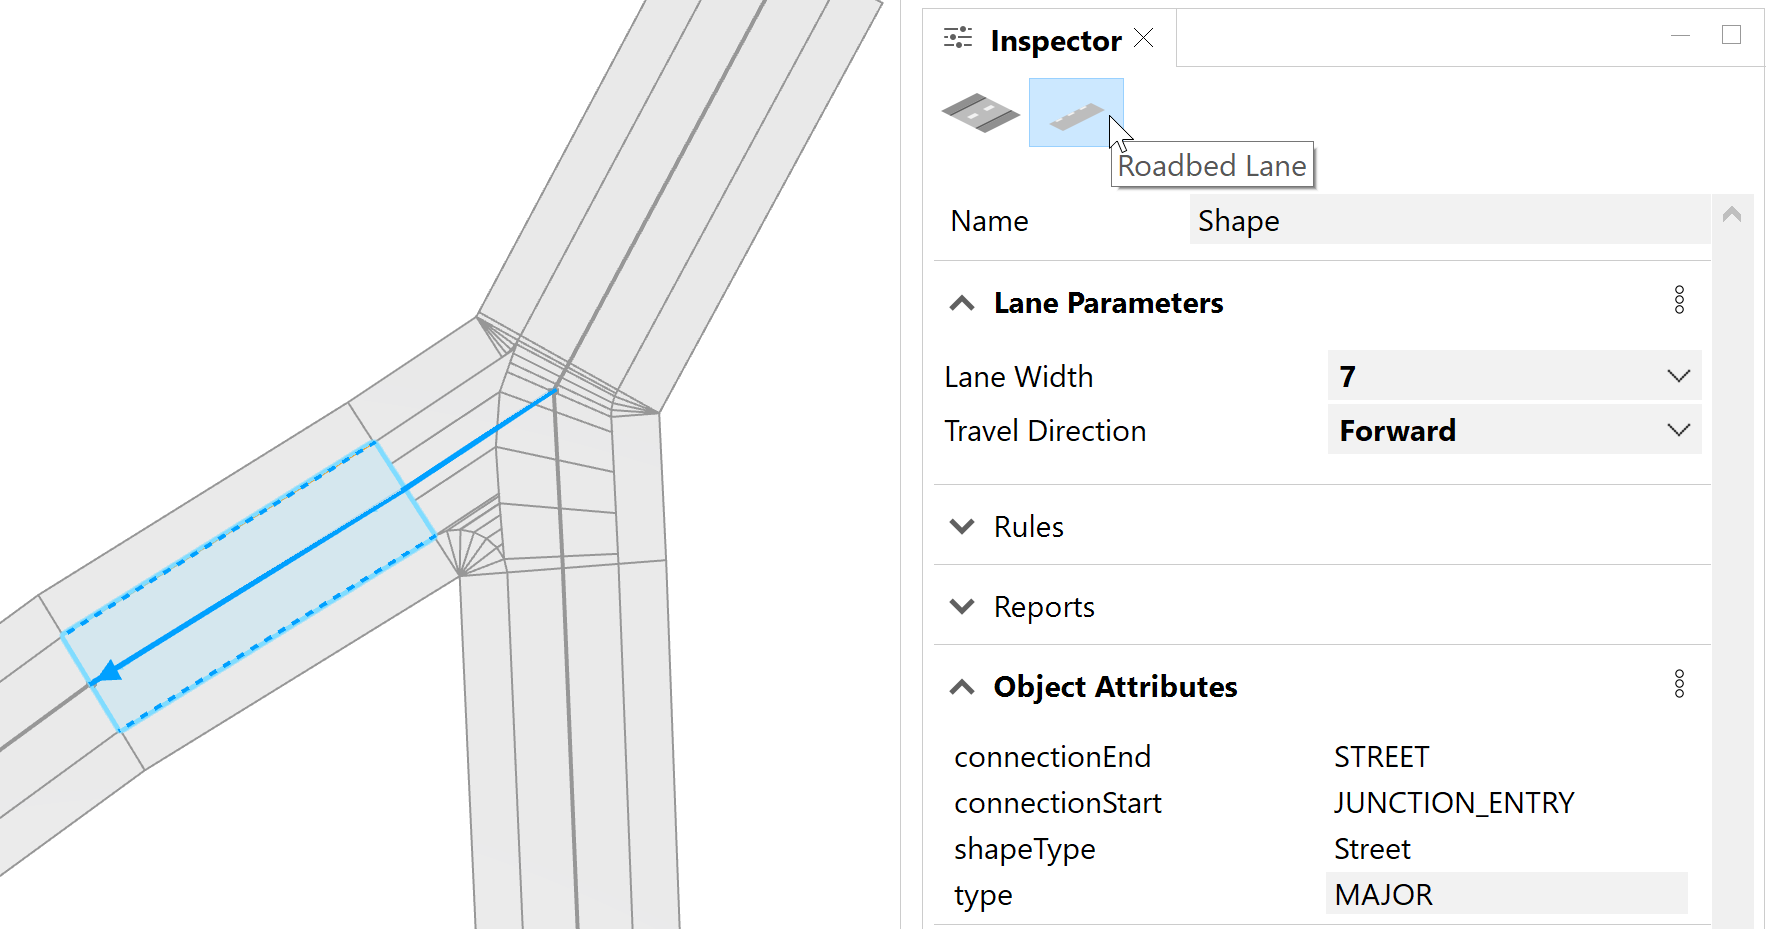Expand the Reports section
1773x929 pixels.
962,606
